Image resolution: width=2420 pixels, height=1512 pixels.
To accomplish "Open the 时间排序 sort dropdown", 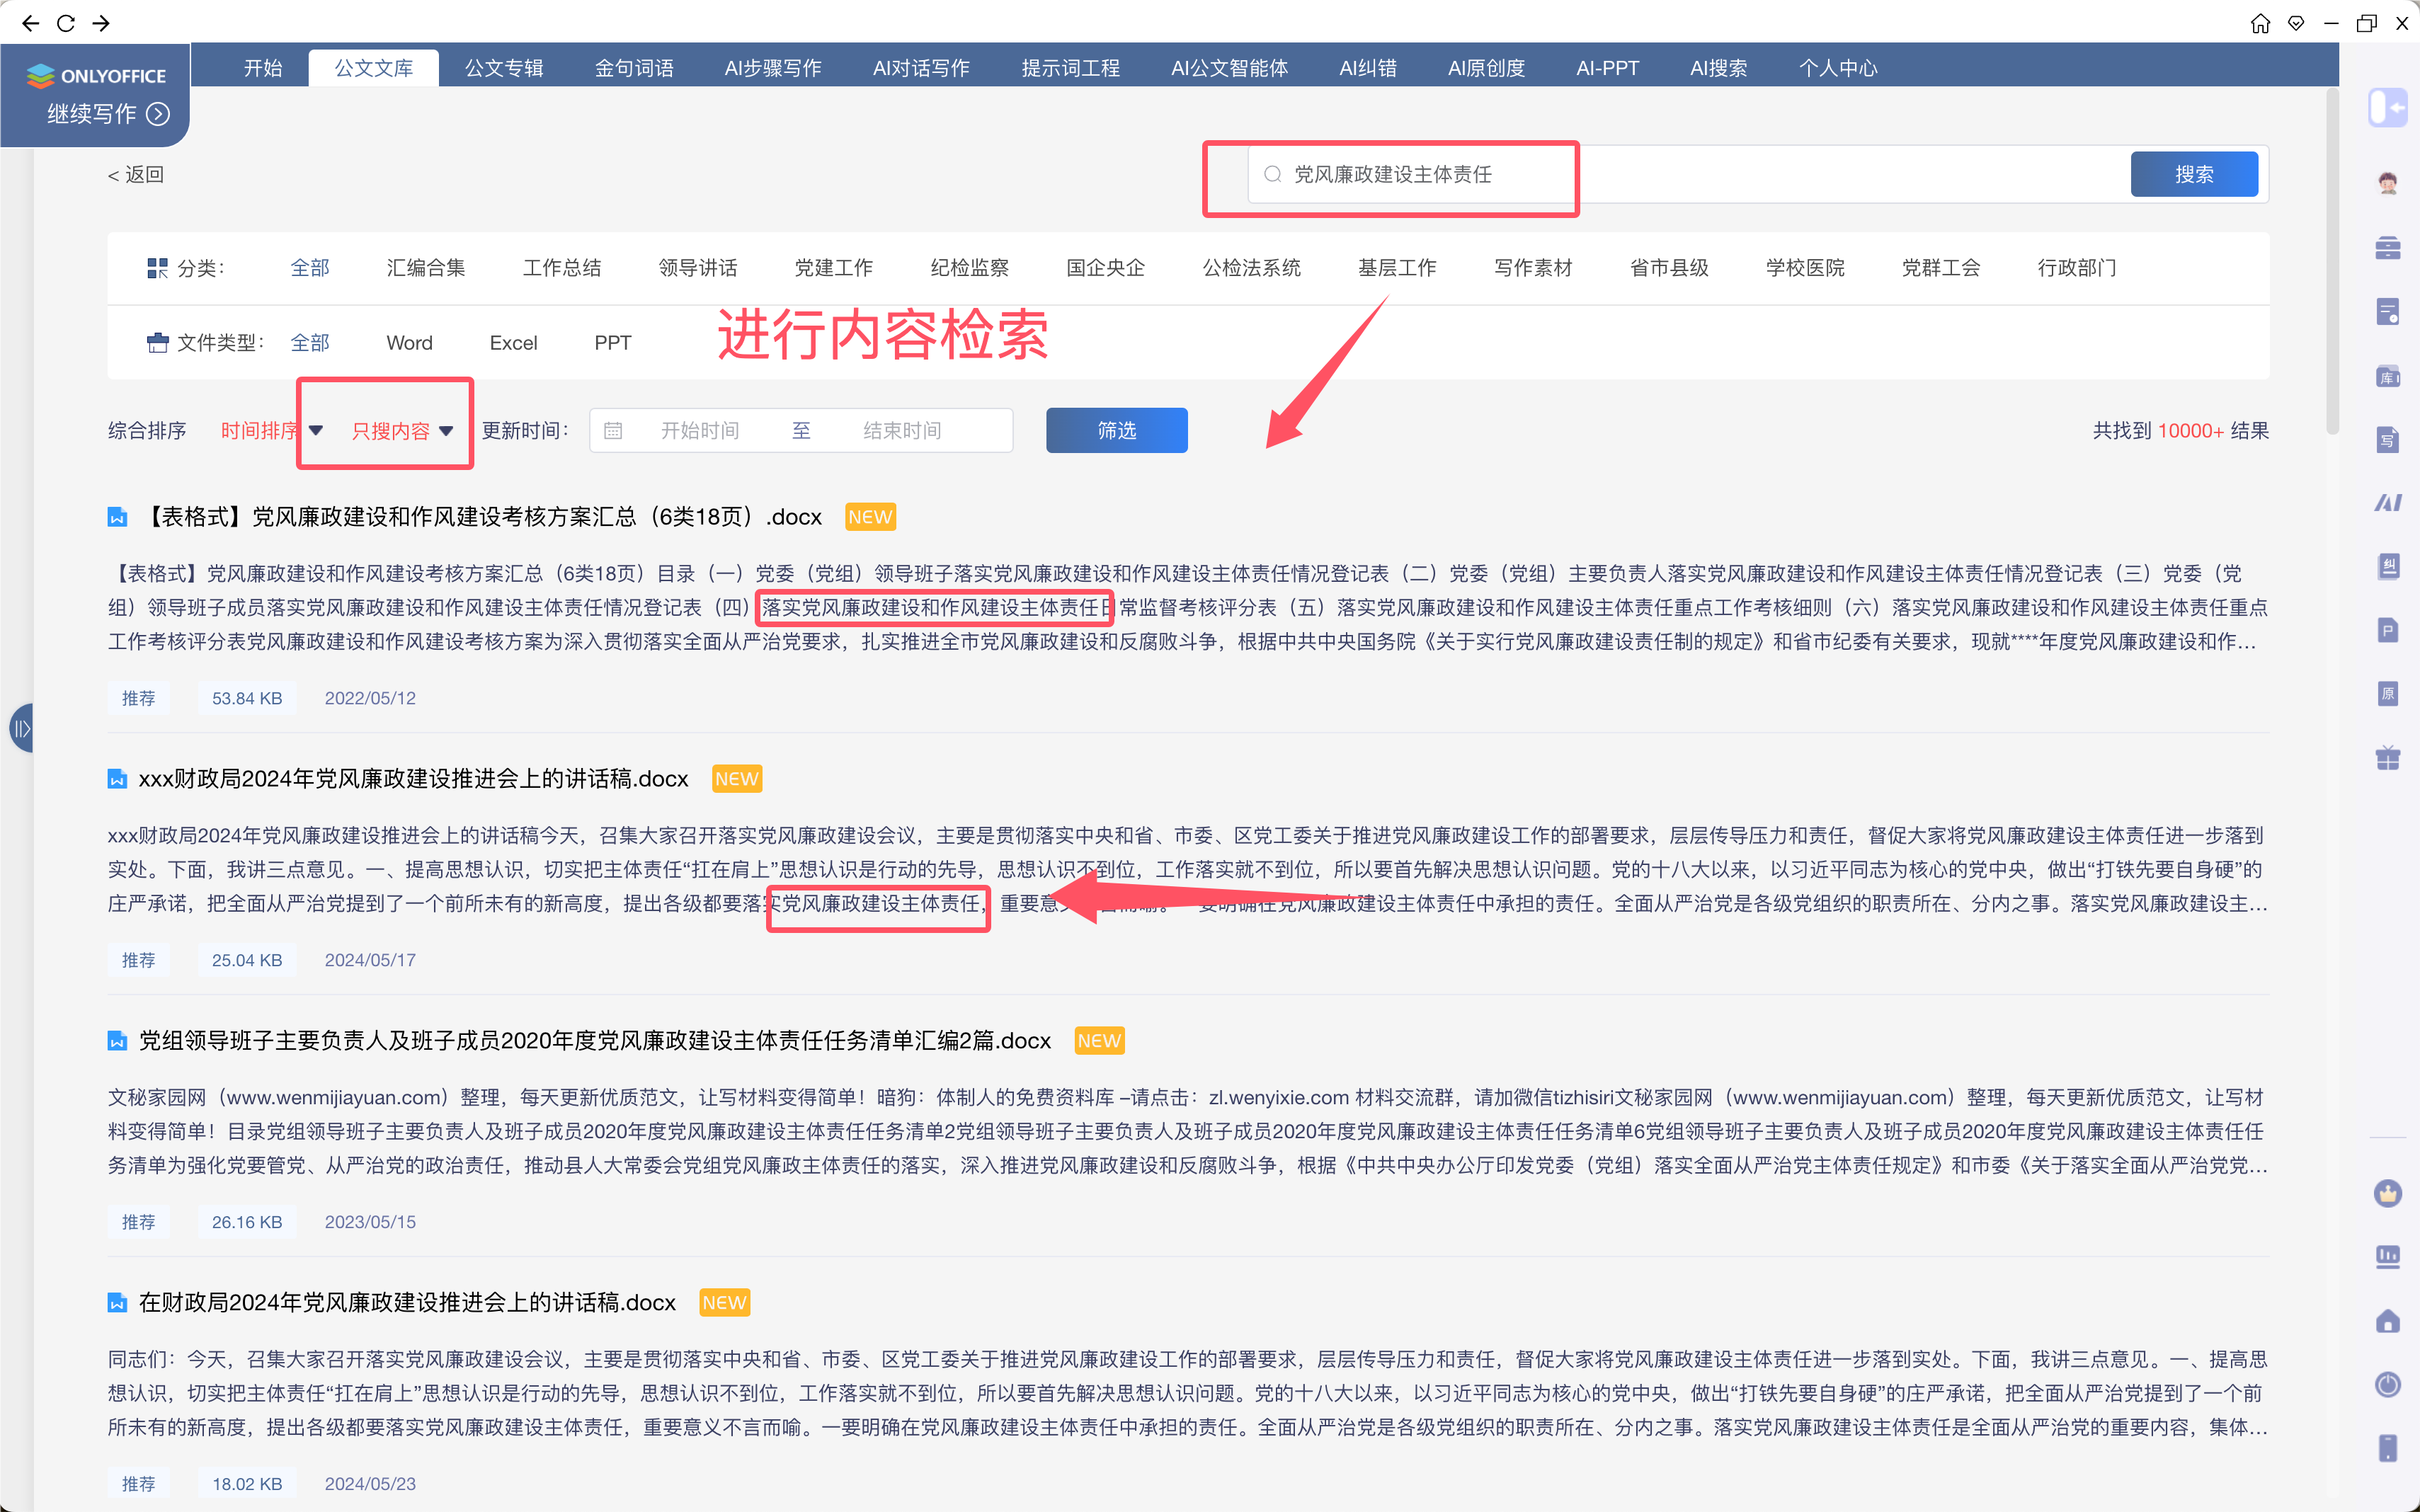I will (x=271, y=430).
